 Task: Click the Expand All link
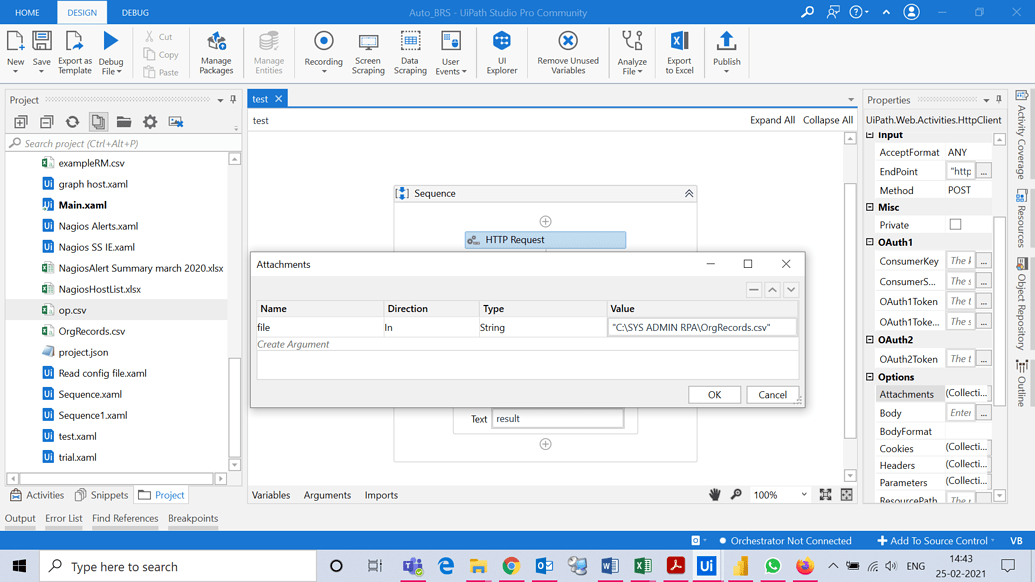click(x=772, y=119)
